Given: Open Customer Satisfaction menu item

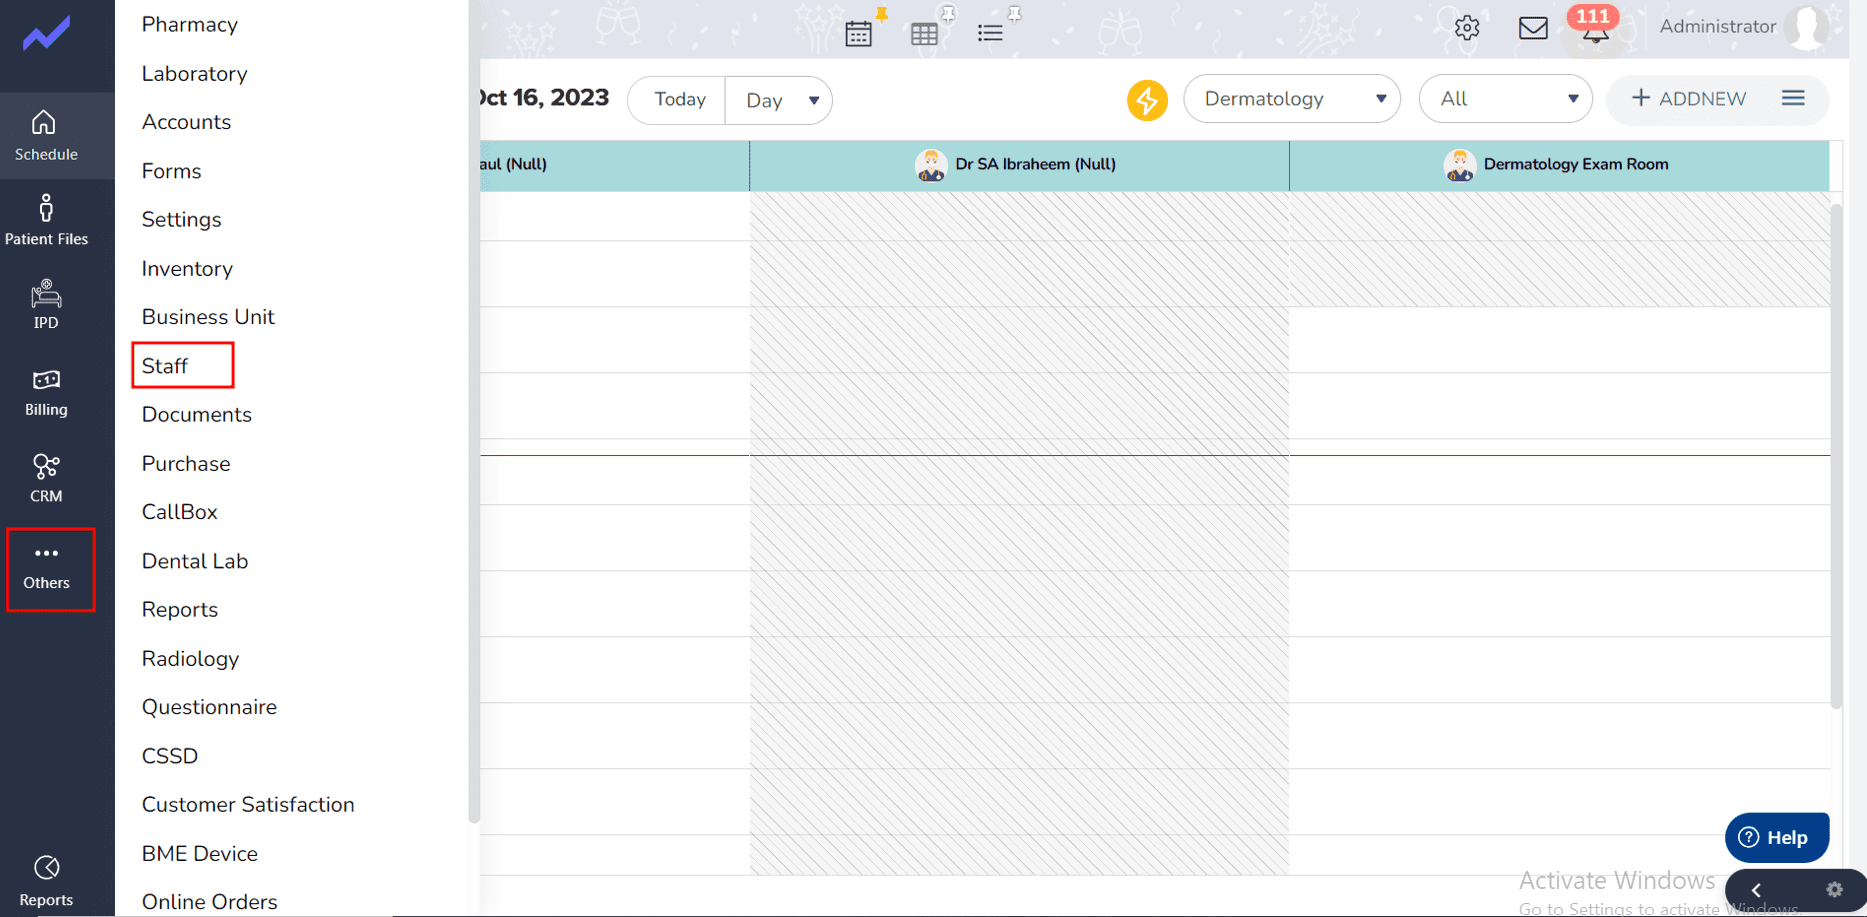Looking at the screenshot, I should (x=248, y=805).
